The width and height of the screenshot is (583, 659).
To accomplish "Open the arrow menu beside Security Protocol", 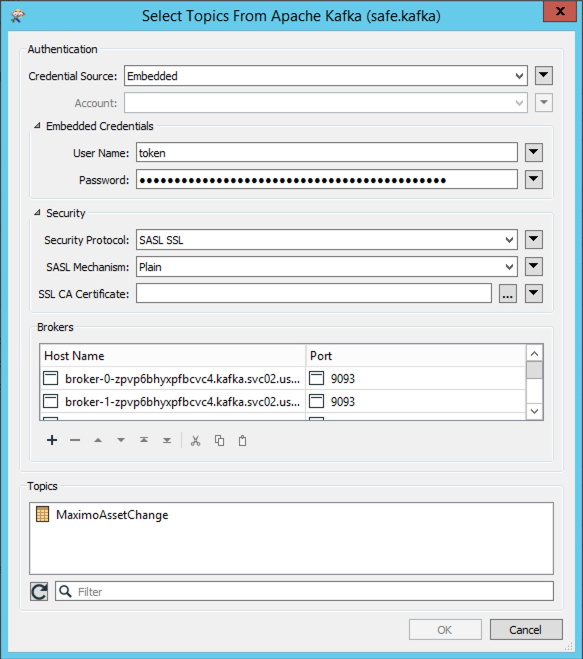I will coord(534,240).
